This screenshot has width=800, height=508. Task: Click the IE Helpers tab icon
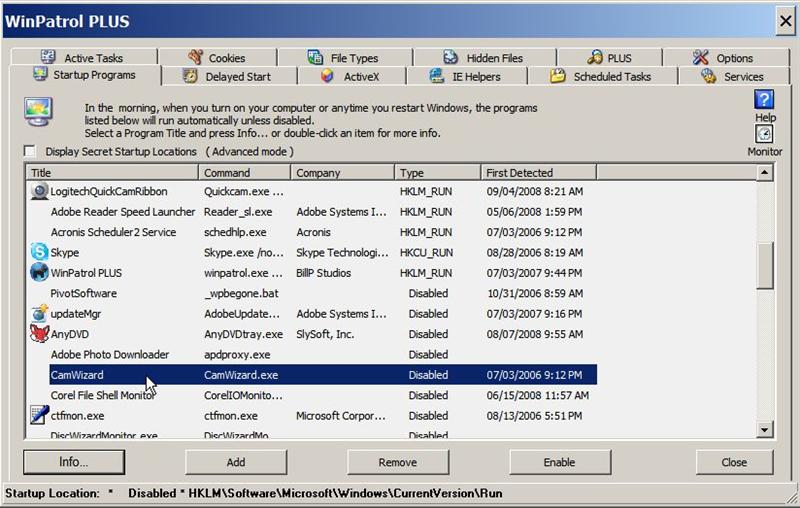click(x=437, y=76)
